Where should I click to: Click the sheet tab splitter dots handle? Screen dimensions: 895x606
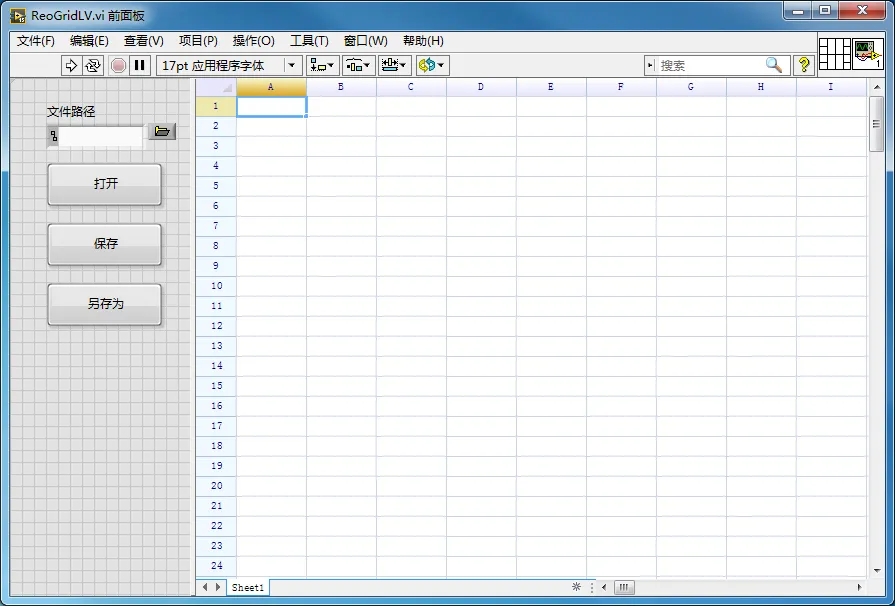[x=591, y=587]
